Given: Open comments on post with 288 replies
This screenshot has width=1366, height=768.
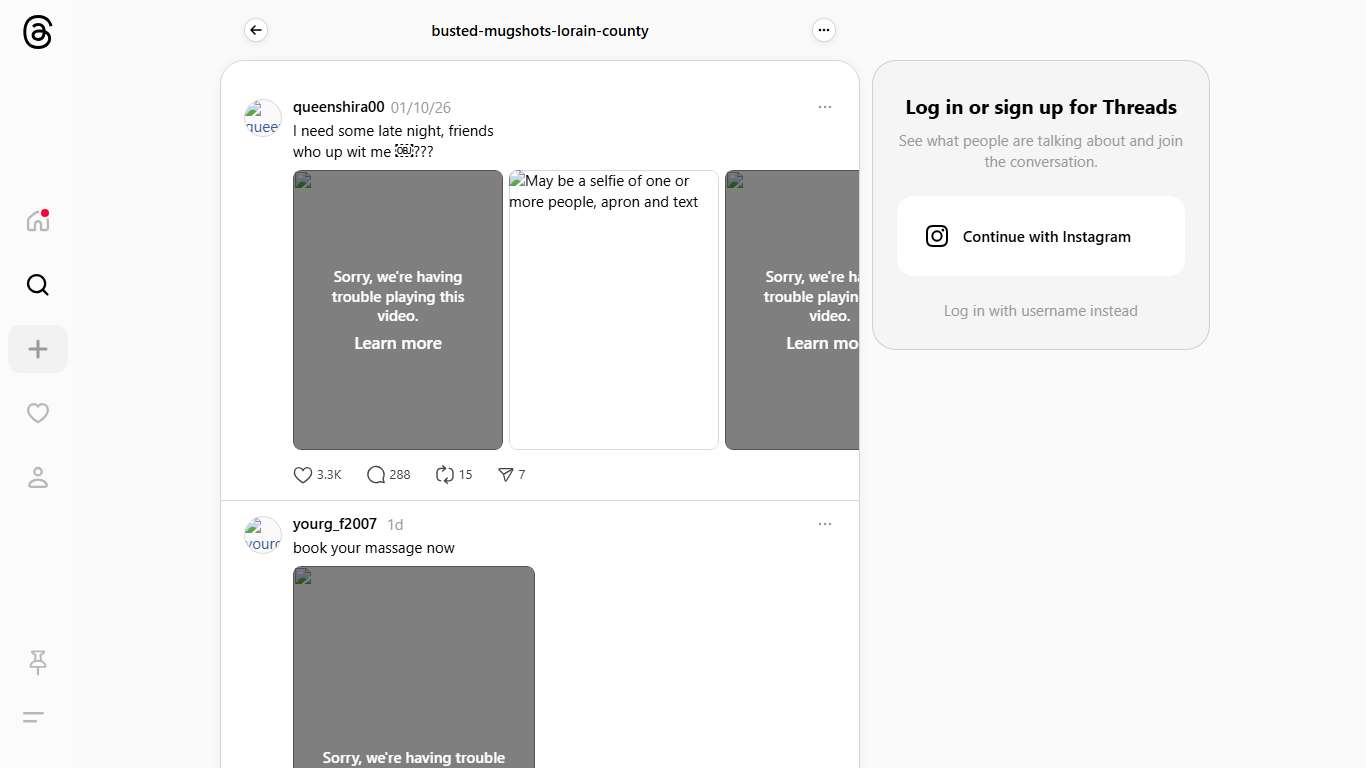Looking at the screenshot, I should tap(376, 475).
